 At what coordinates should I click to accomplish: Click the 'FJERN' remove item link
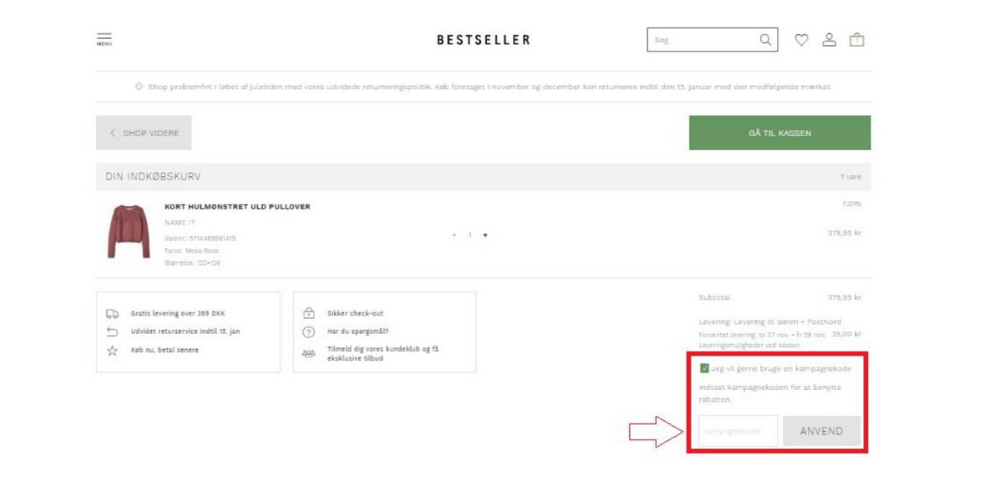click(x=852, y=204)
